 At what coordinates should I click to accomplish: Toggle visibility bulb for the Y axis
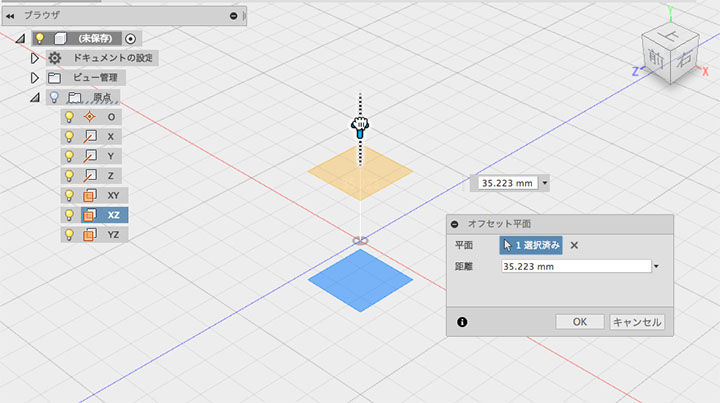(x=69, y=156)
